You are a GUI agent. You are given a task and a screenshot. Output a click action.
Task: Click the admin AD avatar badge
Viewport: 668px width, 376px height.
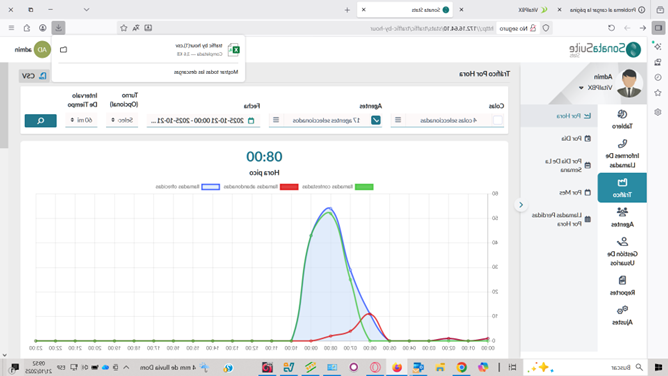(x=42, y=50)
